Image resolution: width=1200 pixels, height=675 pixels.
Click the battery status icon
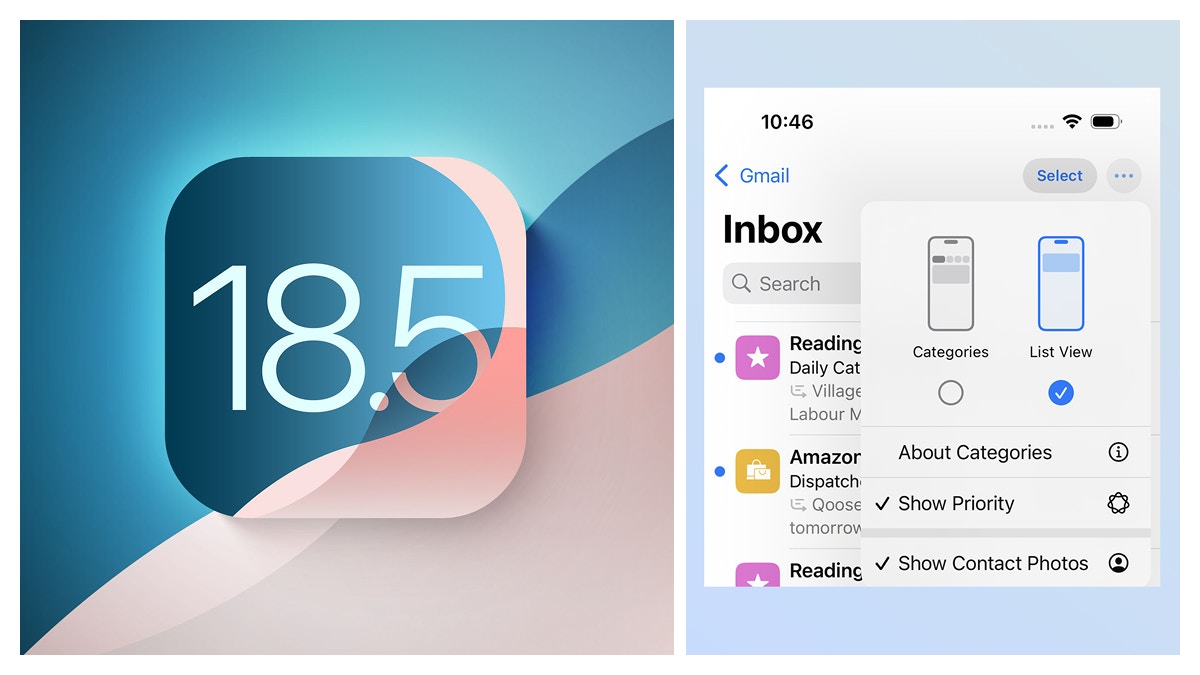coord(1106,122)
